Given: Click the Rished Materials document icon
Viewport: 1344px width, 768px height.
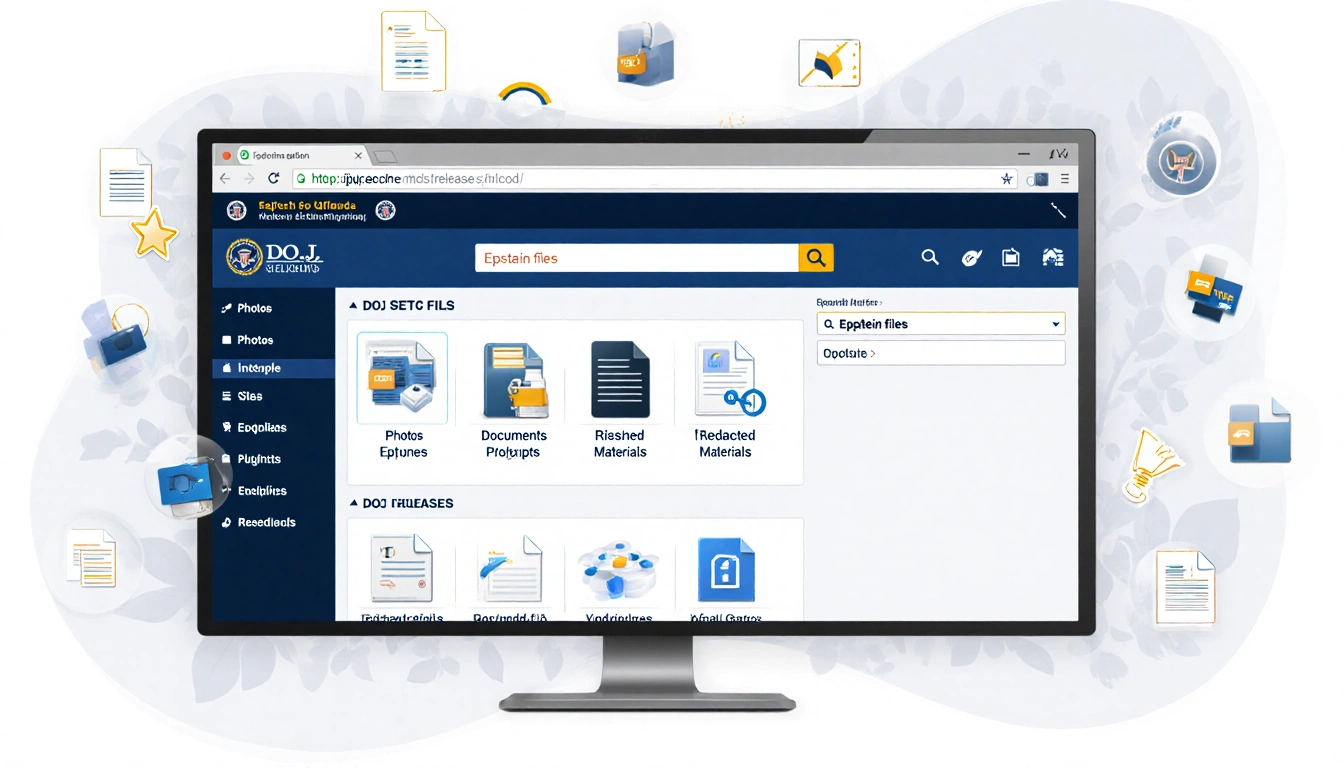Looking at the screenshot, I should pos(619,379).
